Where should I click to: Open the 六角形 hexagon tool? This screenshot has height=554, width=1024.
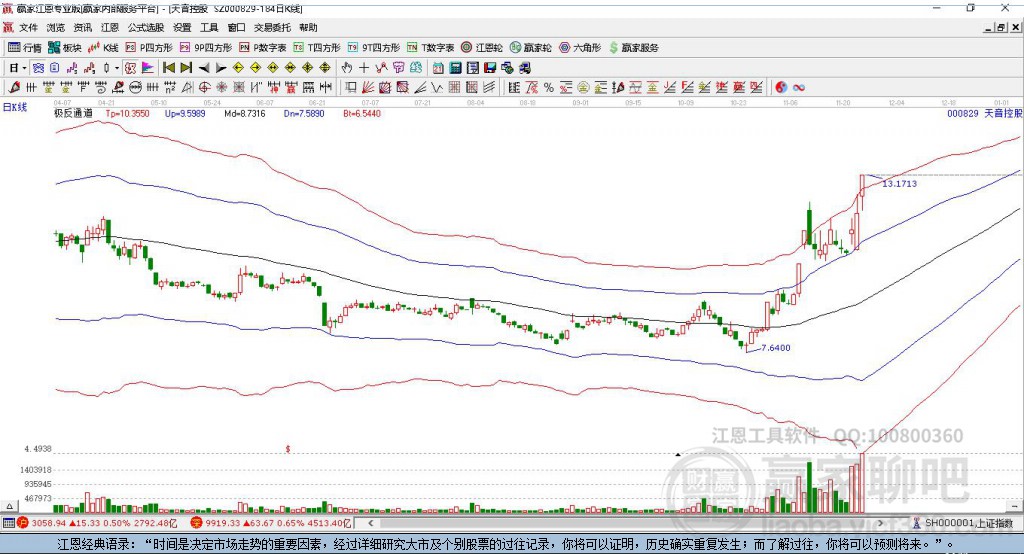[580, 48]
